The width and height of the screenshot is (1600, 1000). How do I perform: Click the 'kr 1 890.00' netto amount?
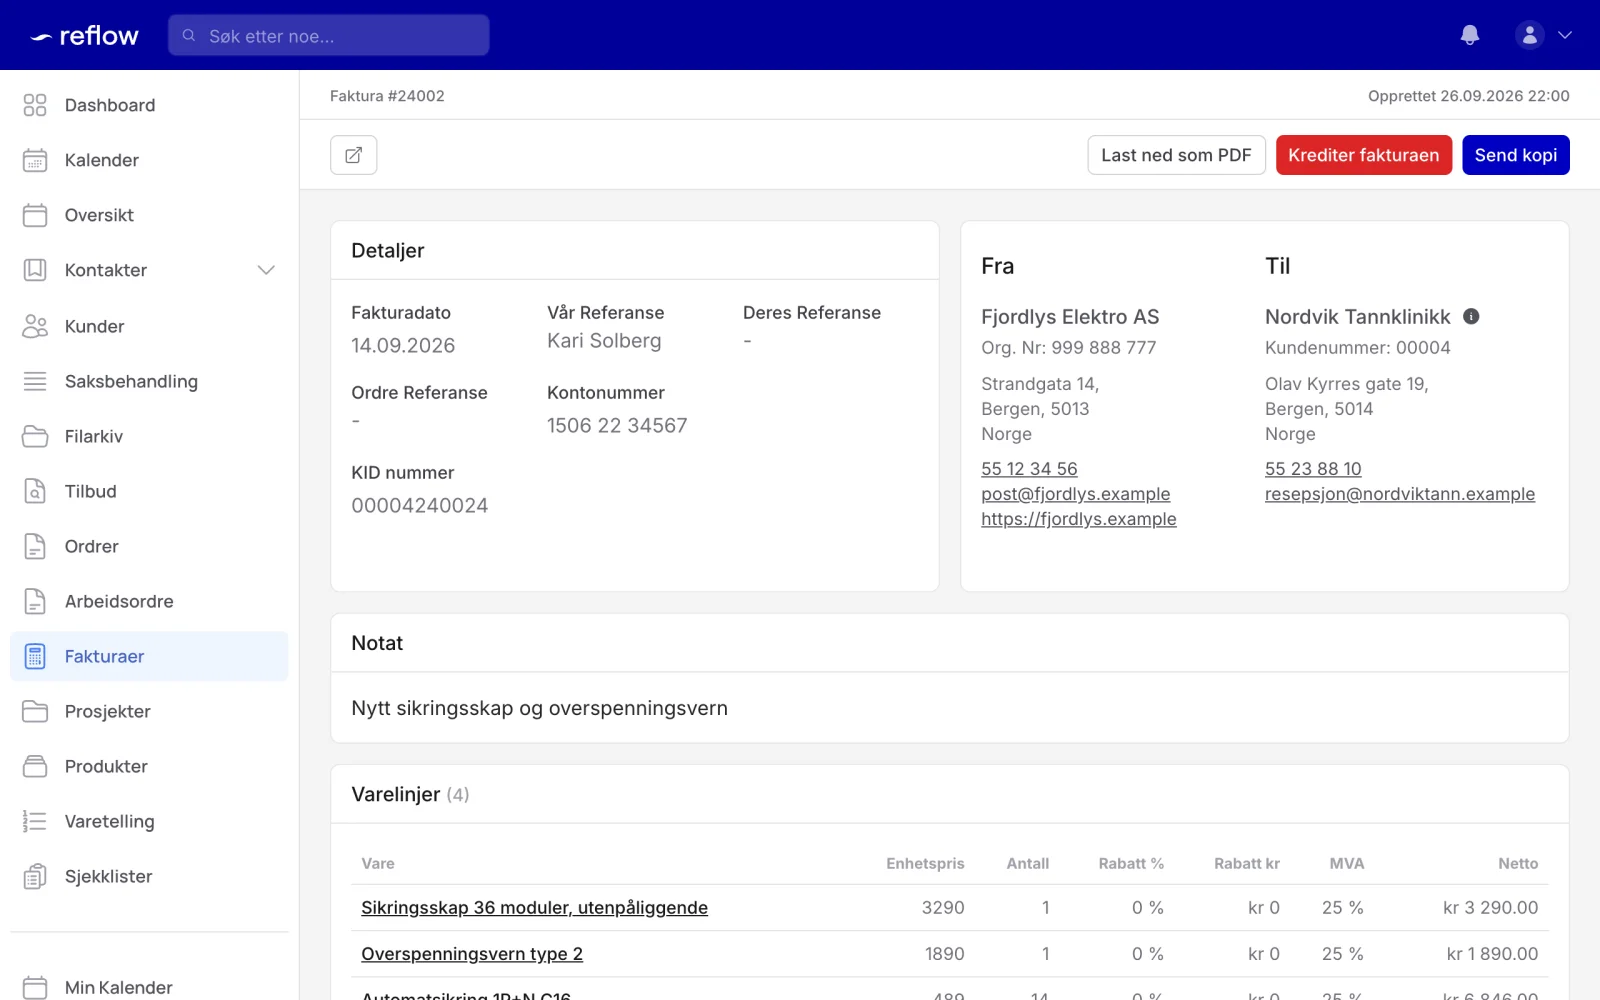(1492, 954)
